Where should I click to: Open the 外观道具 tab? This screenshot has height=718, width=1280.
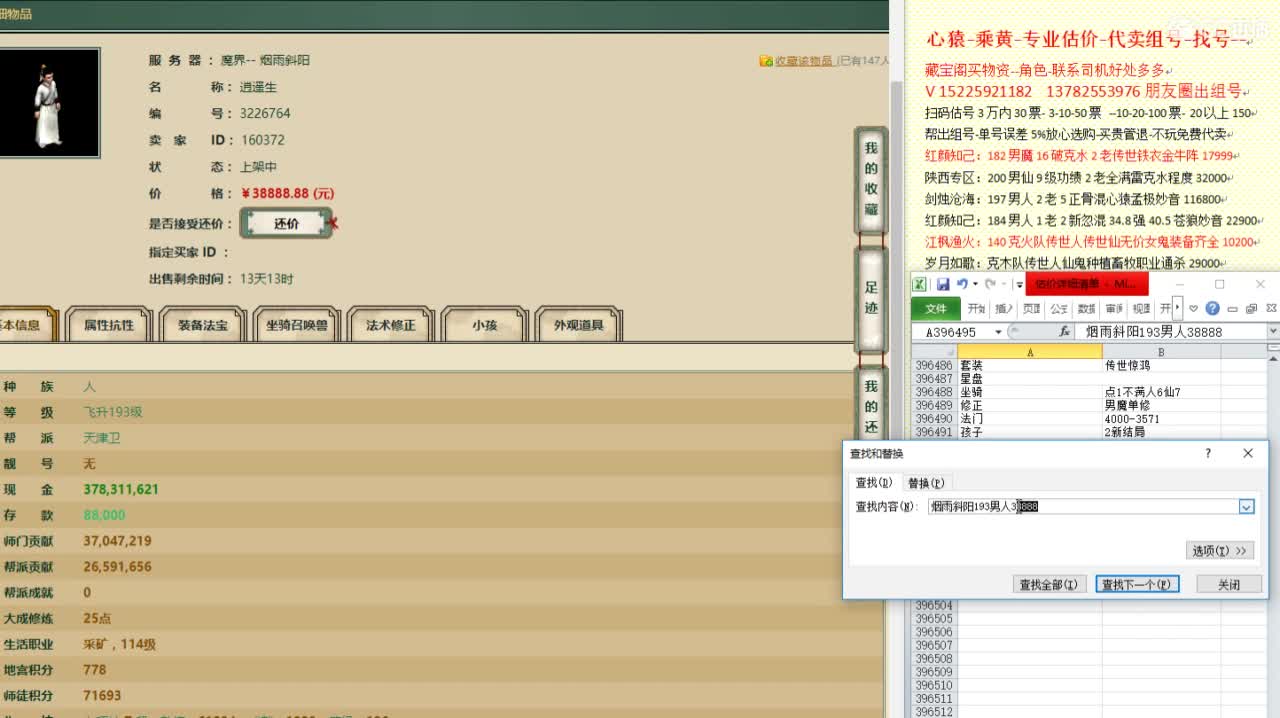(x=578, y=325)
